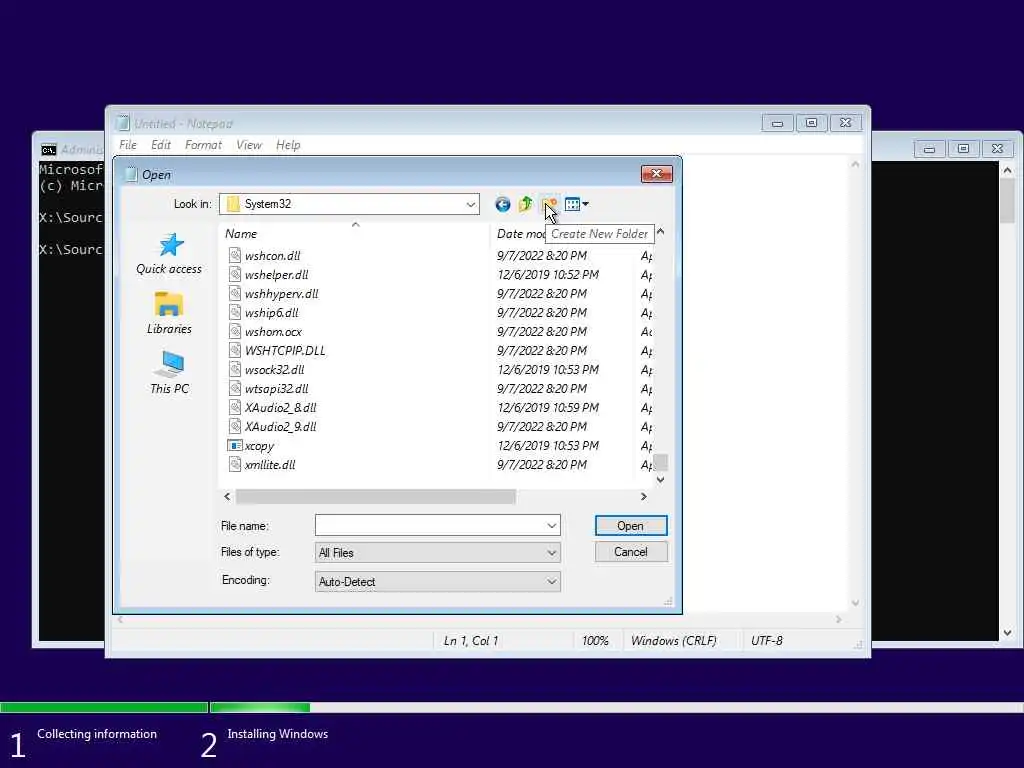Open Notepad File menu
1024x768 pixels.
coord(128,145)
